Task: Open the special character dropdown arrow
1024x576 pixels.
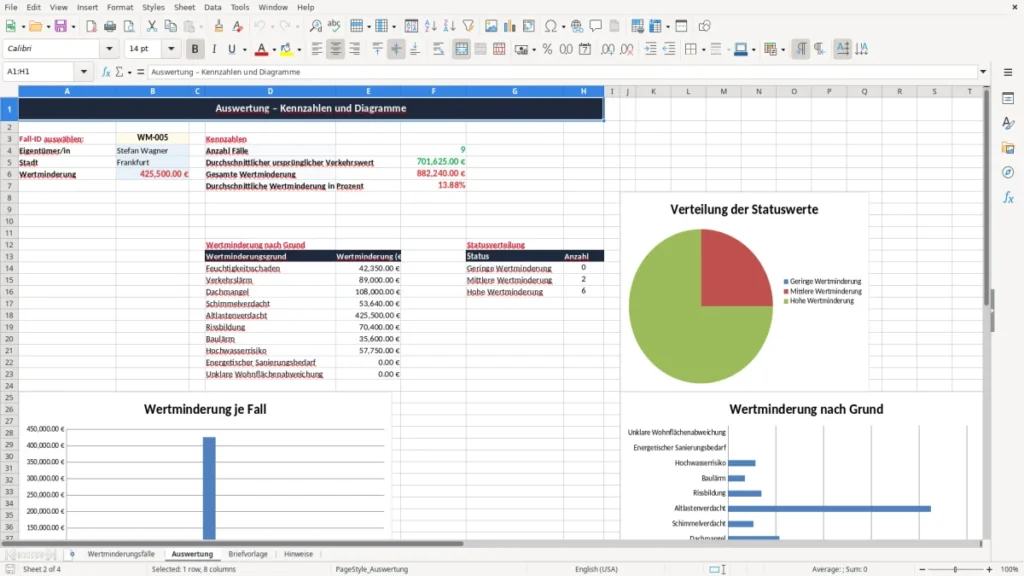Action: [x=563, y=27]
